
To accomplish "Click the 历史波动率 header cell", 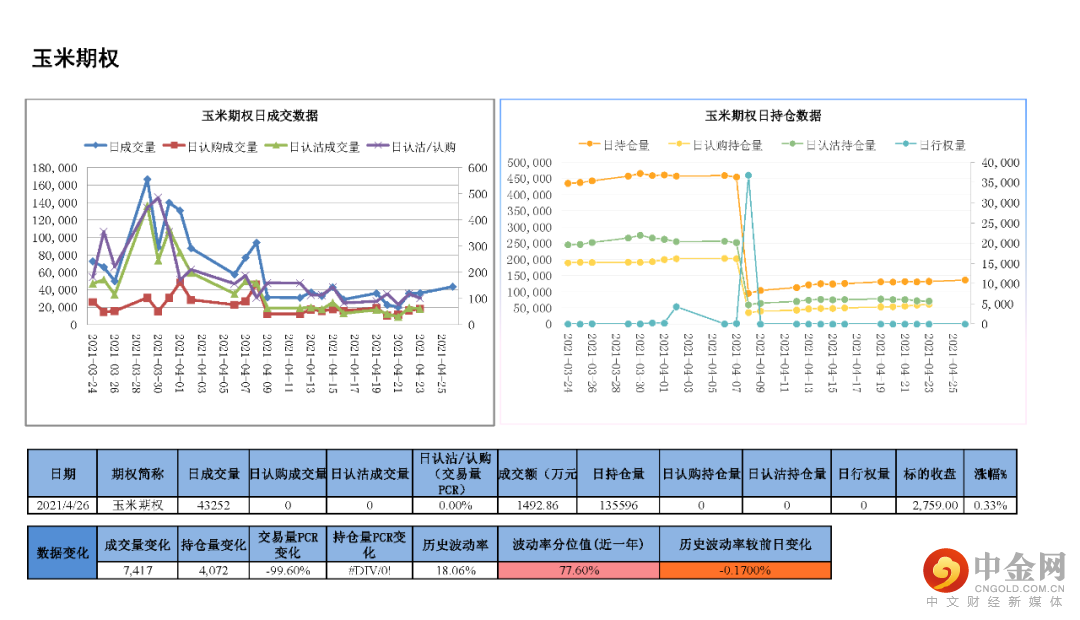I will [455, 545].
